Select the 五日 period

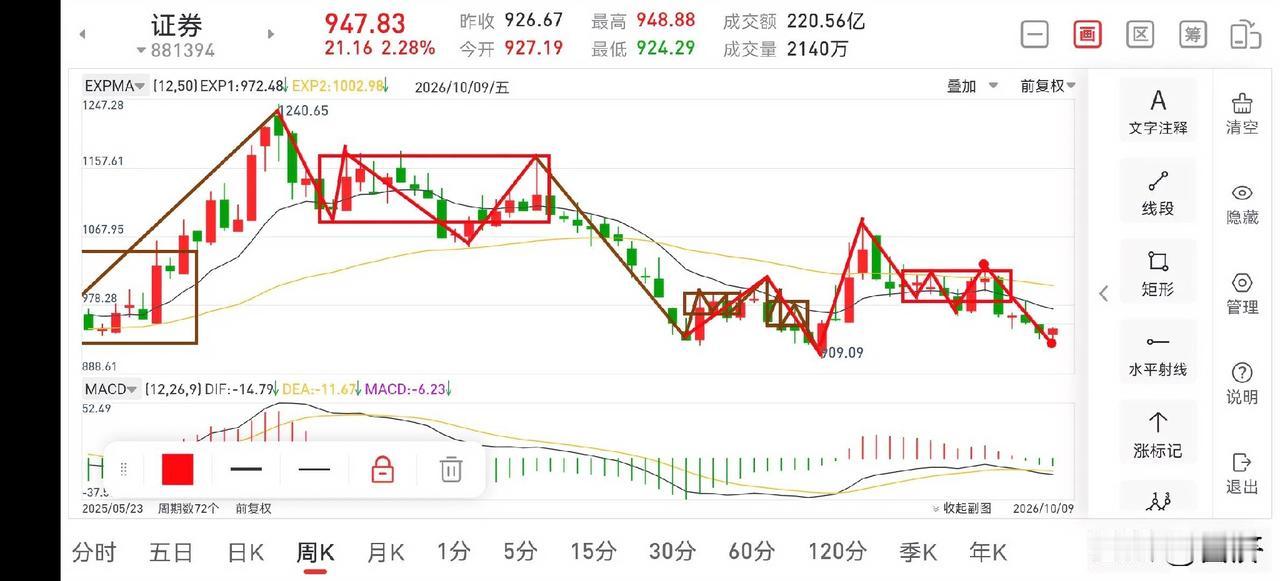tap(171, 551)
